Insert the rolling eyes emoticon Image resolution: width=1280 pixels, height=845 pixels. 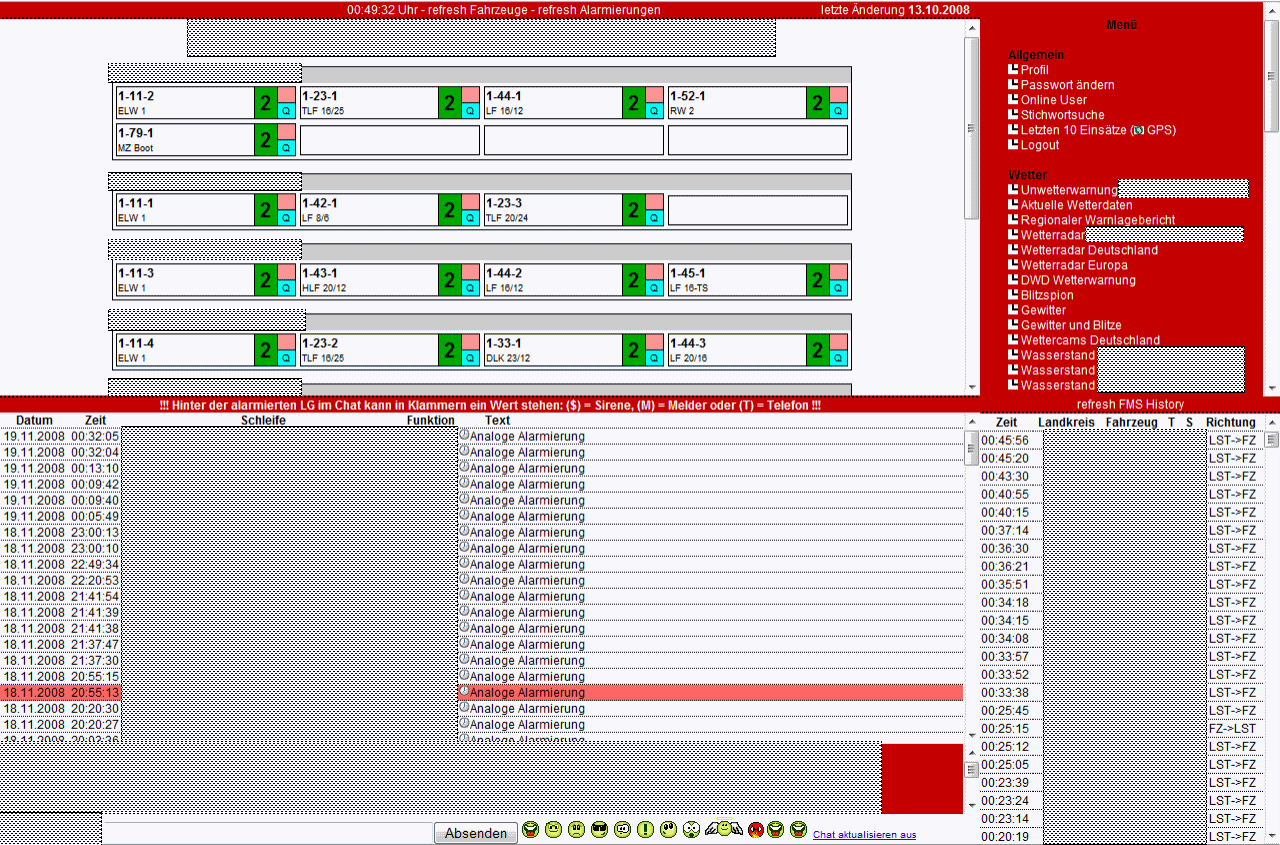pyautogui.click(x=669, y=830)
